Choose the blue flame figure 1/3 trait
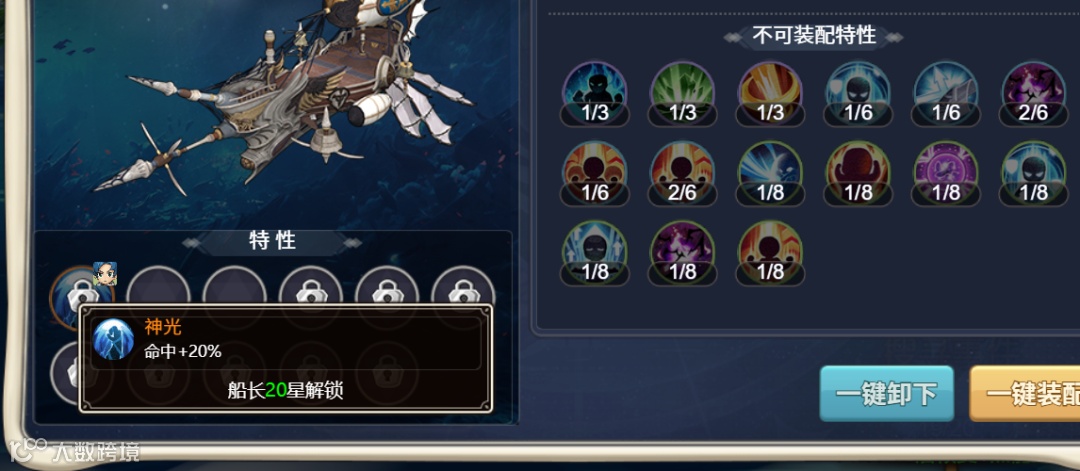The image size is (1080, 471). 595,94
